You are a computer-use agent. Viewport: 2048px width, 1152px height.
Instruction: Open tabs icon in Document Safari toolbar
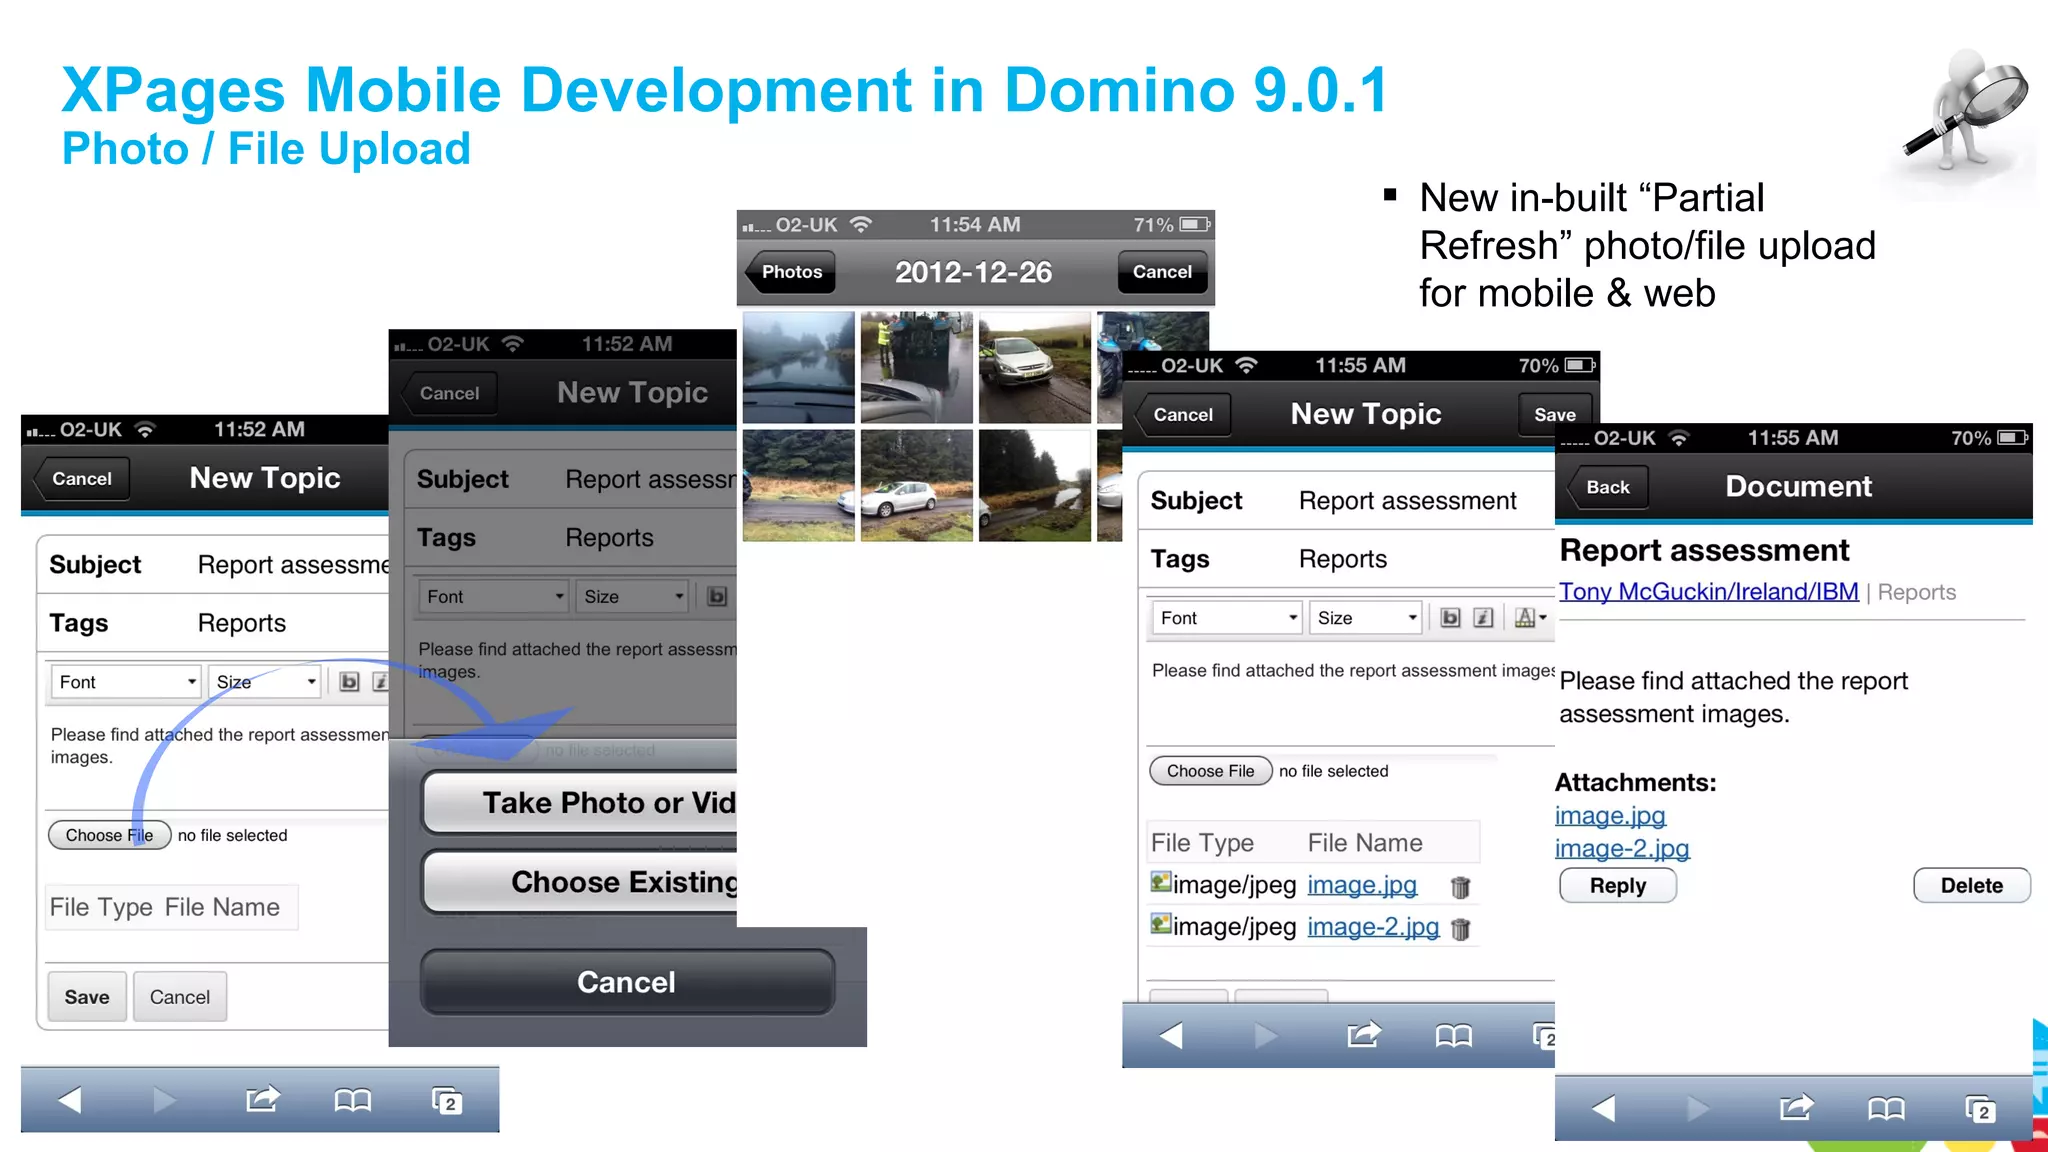click(1980, 1108)
